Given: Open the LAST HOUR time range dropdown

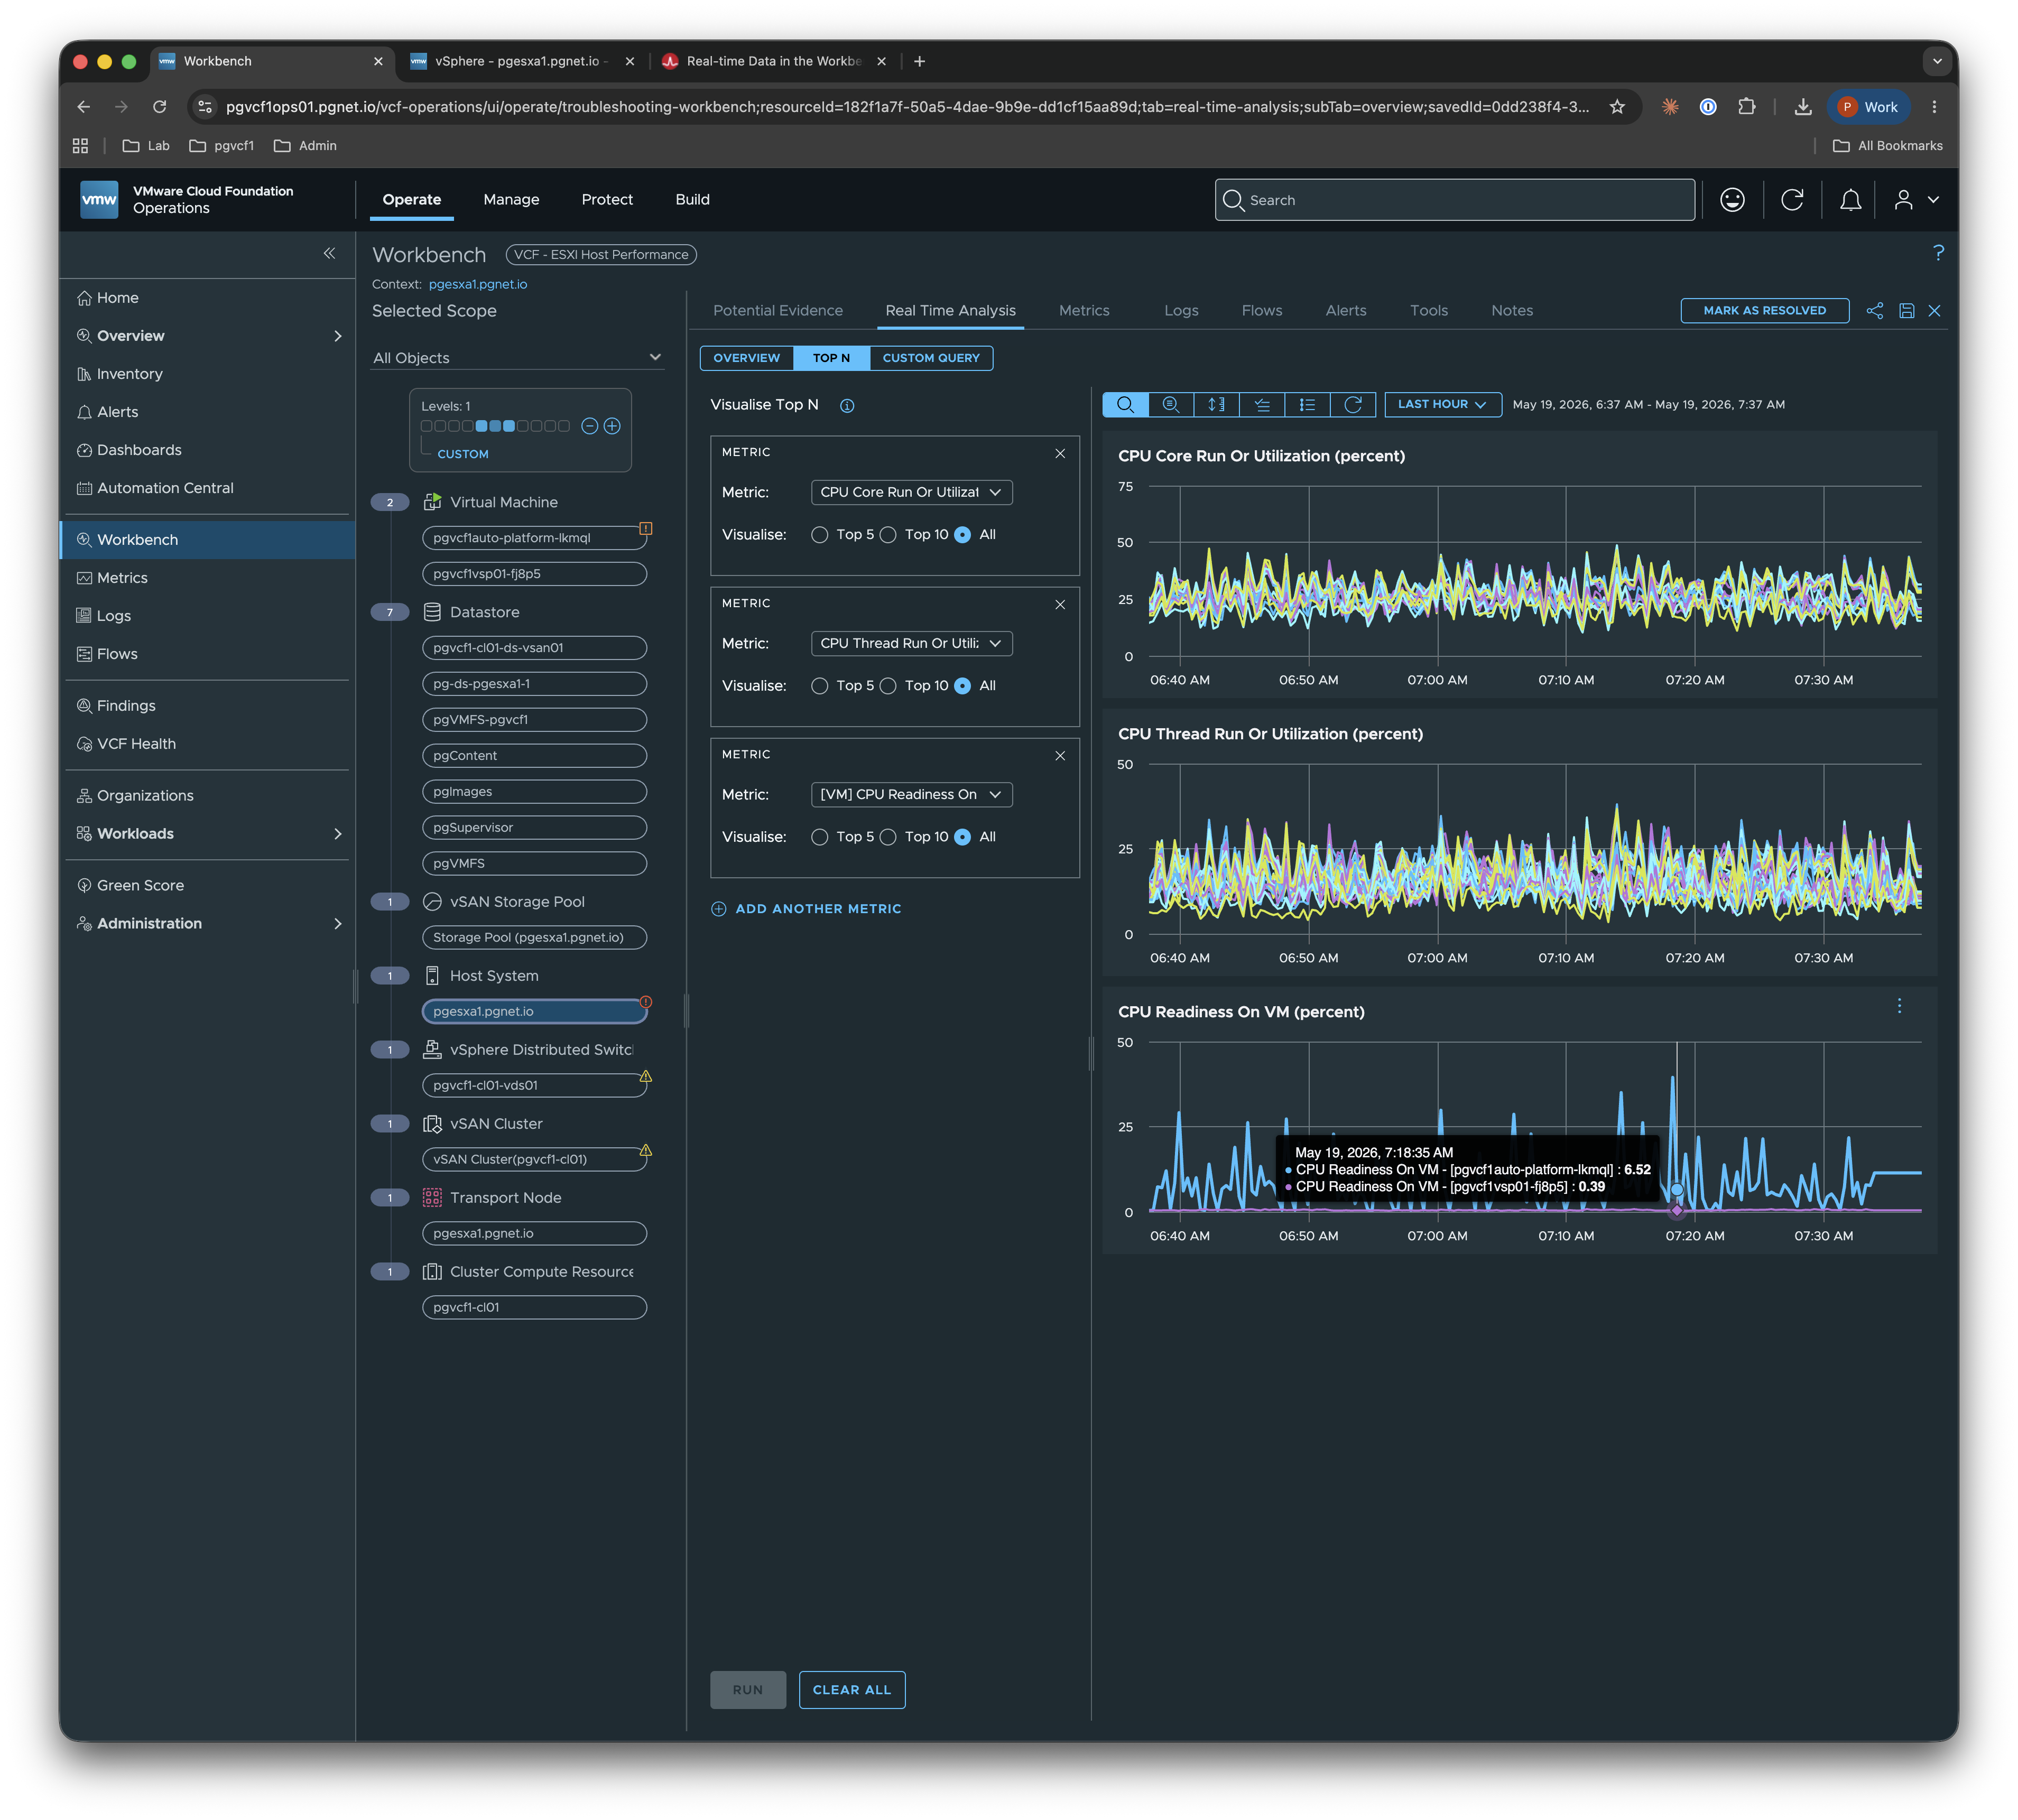Looking at the screenshot, I should (1442, 404).
